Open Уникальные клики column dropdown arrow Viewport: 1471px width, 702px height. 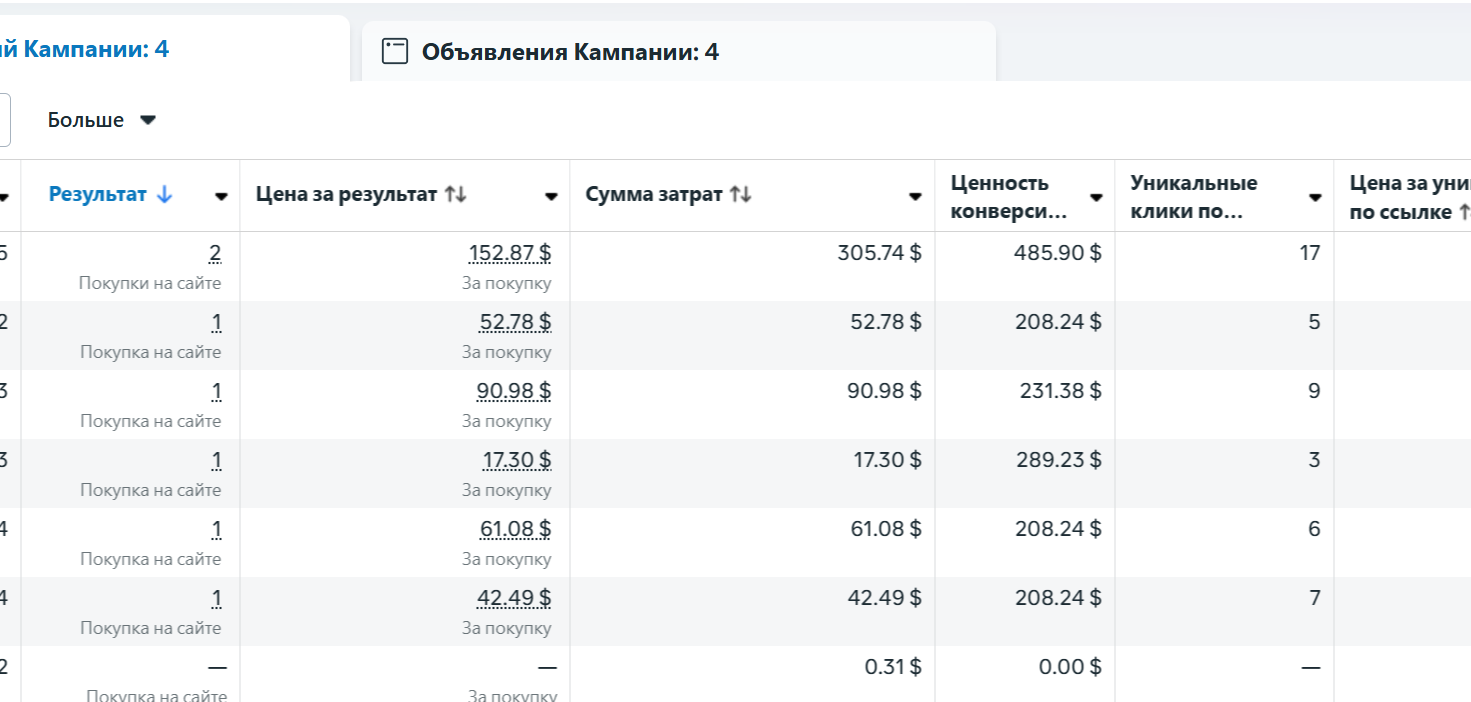tap(1315, 197)
